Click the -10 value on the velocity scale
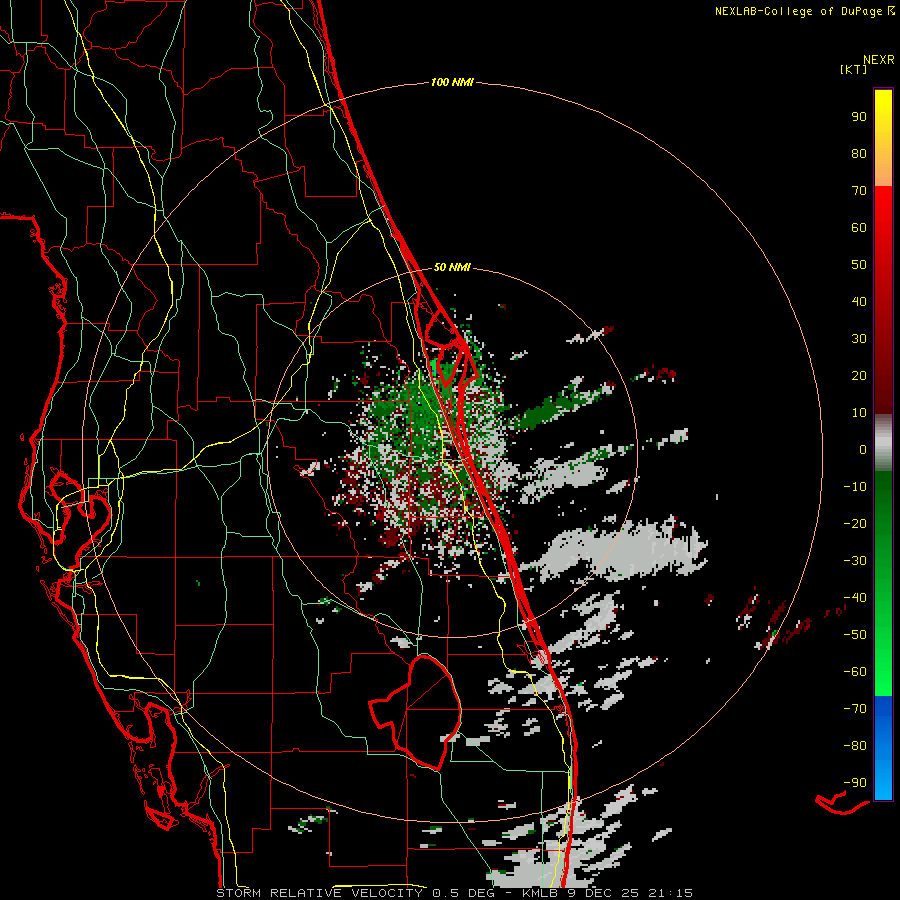 855,487
